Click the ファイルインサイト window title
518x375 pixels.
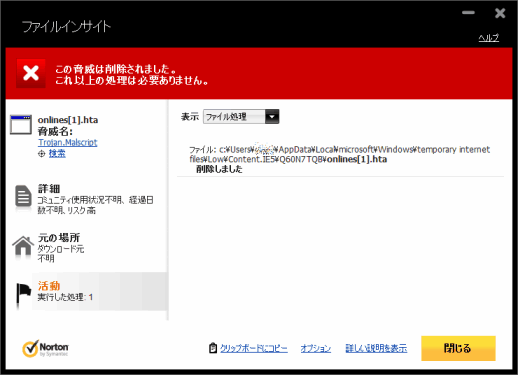pyautogui.click(x=66, y=27)
